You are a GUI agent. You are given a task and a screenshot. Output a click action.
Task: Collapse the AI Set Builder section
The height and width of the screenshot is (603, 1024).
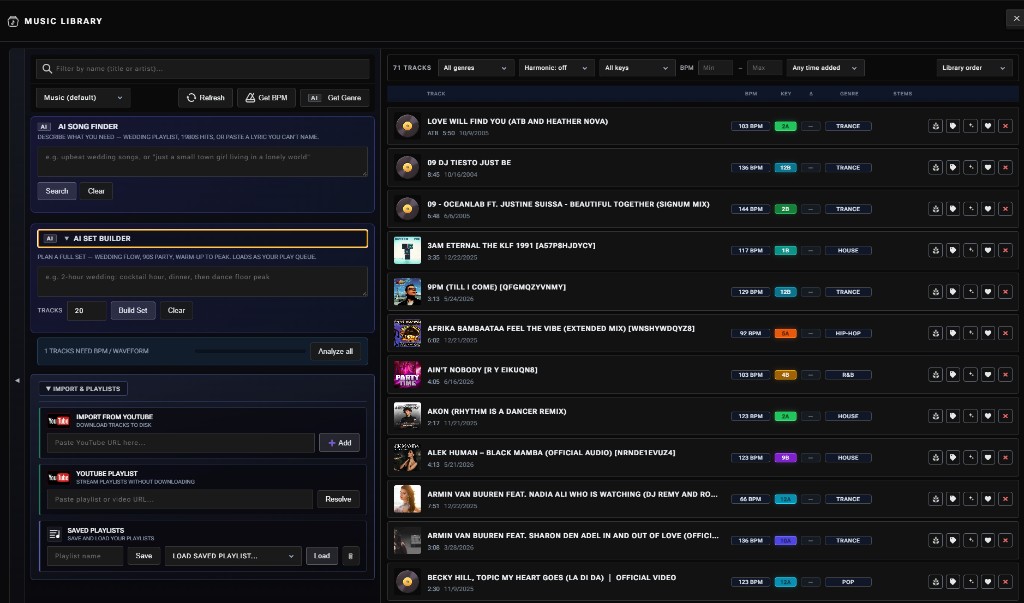point(202,238)
